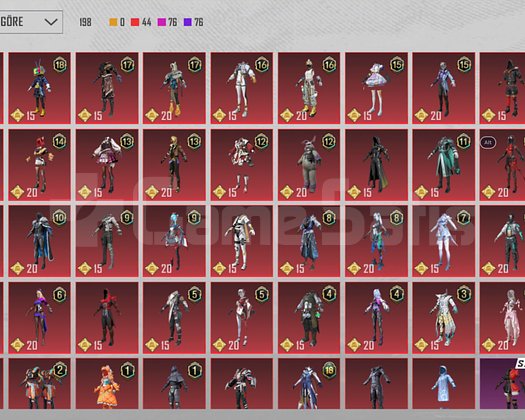
Task: Select the orange dress level 1 outfit
Action: point(107,384)
